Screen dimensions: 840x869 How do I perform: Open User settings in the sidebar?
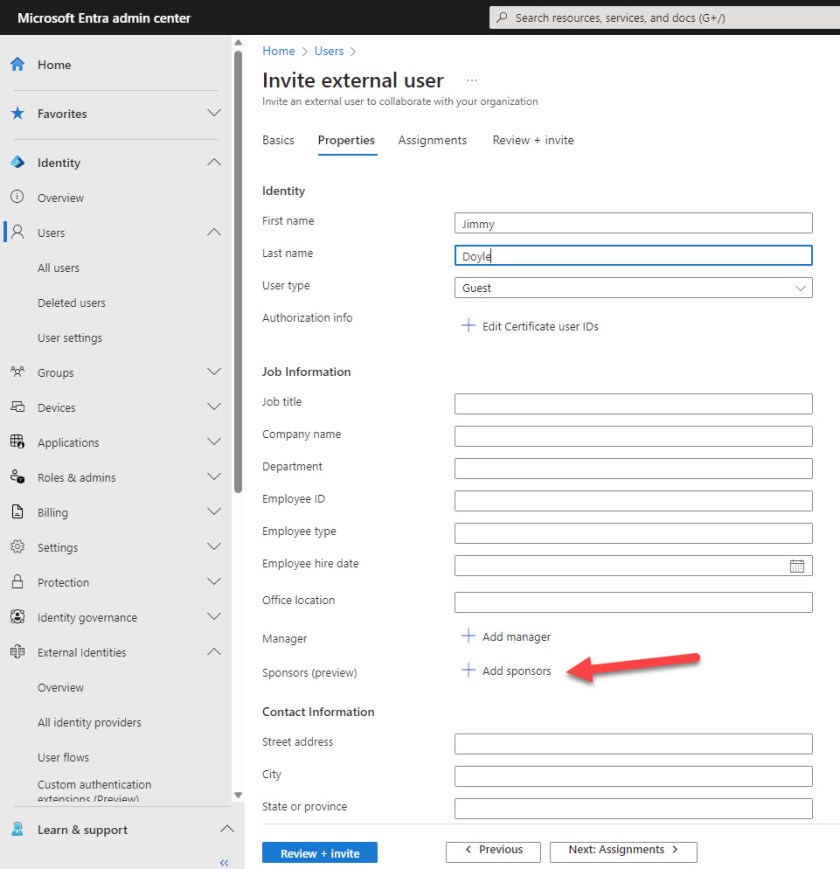70,338
